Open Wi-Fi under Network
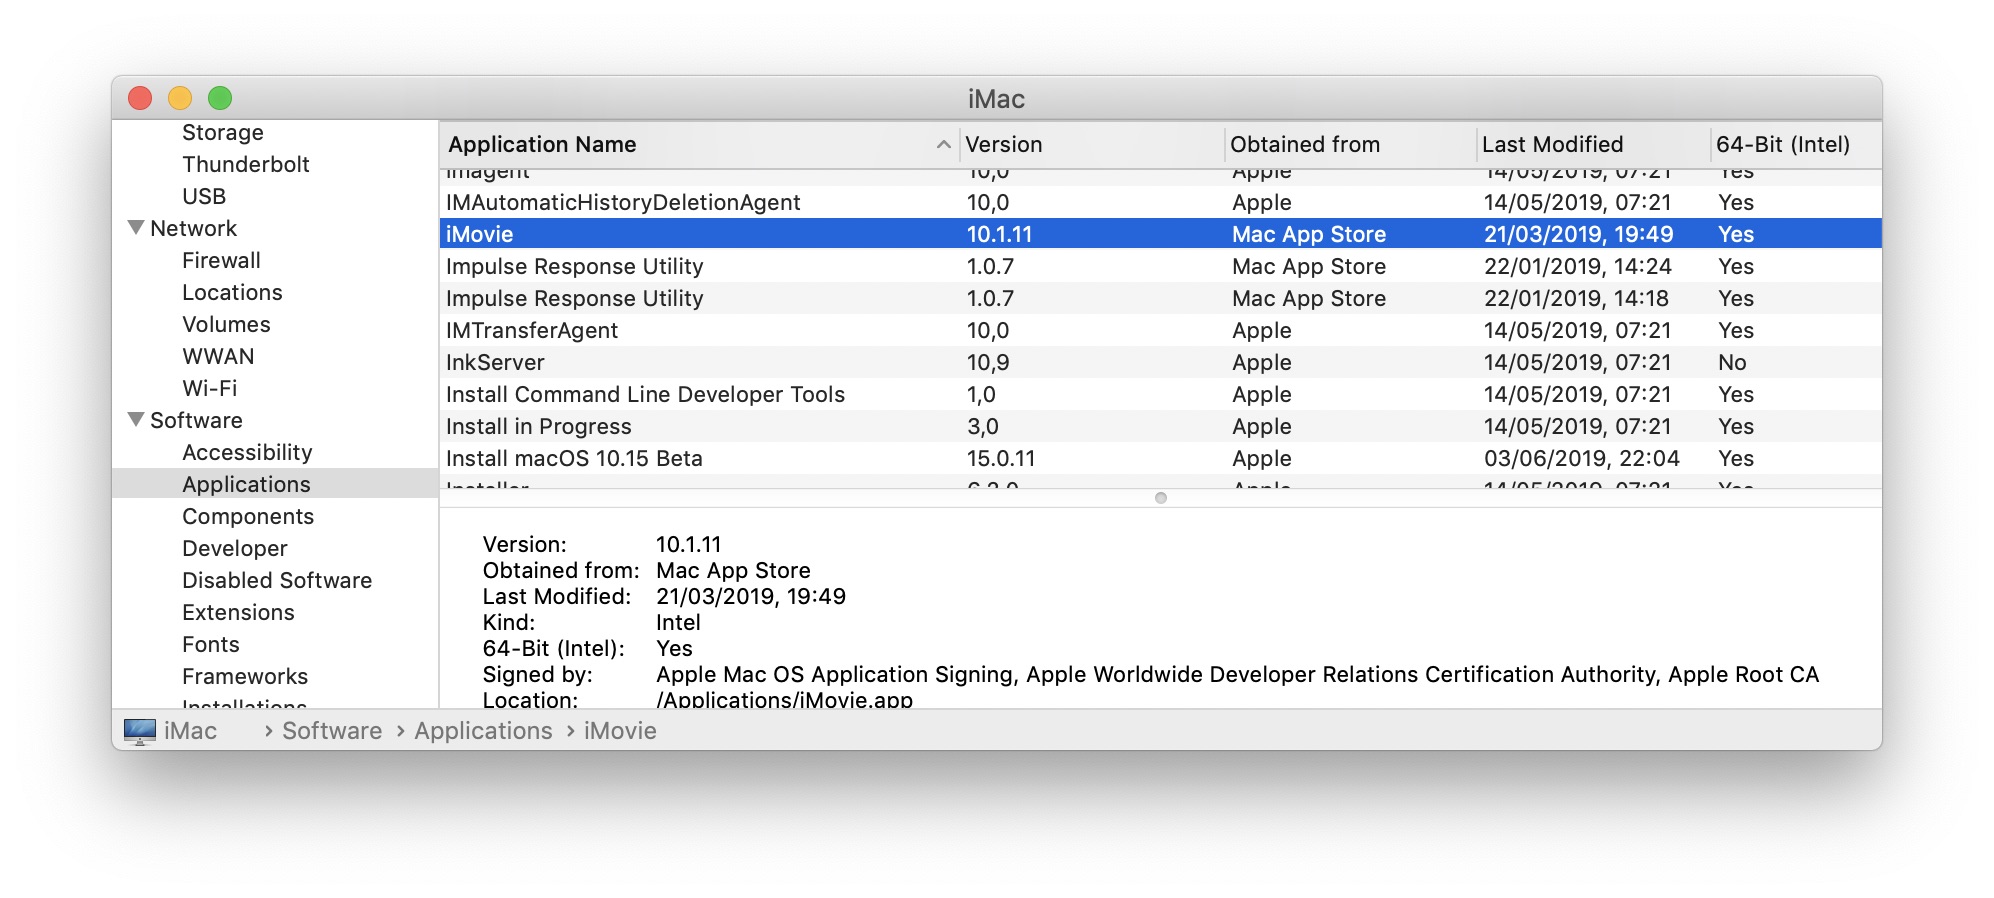Image resolution: width=1994 pixels, height=898 pixels. (210, 388)
